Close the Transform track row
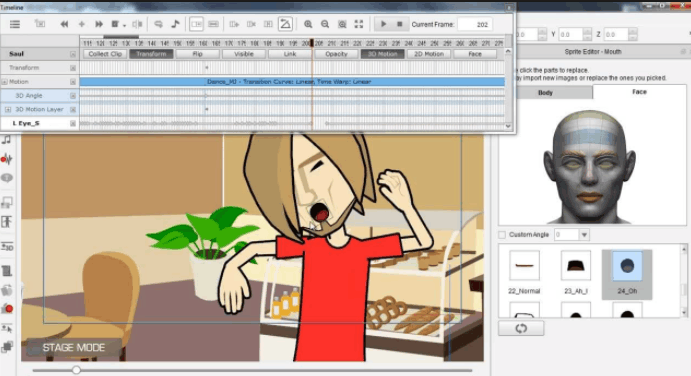Viewport: 691px width, 376px height. pyautogui.click(x=73, y=68)
